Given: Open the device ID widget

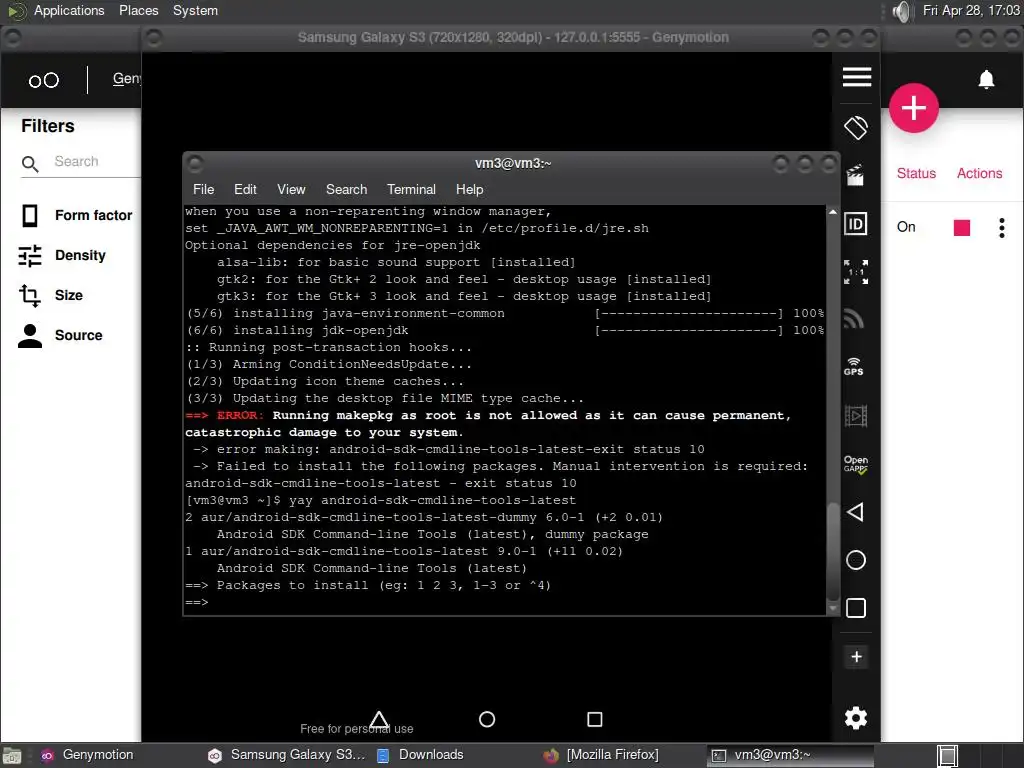Looking at the screenshot, I should [x=856, y=224].
